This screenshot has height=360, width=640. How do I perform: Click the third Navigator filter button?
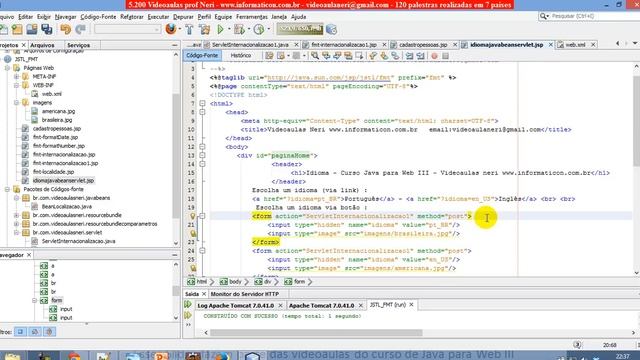point(50,332)
